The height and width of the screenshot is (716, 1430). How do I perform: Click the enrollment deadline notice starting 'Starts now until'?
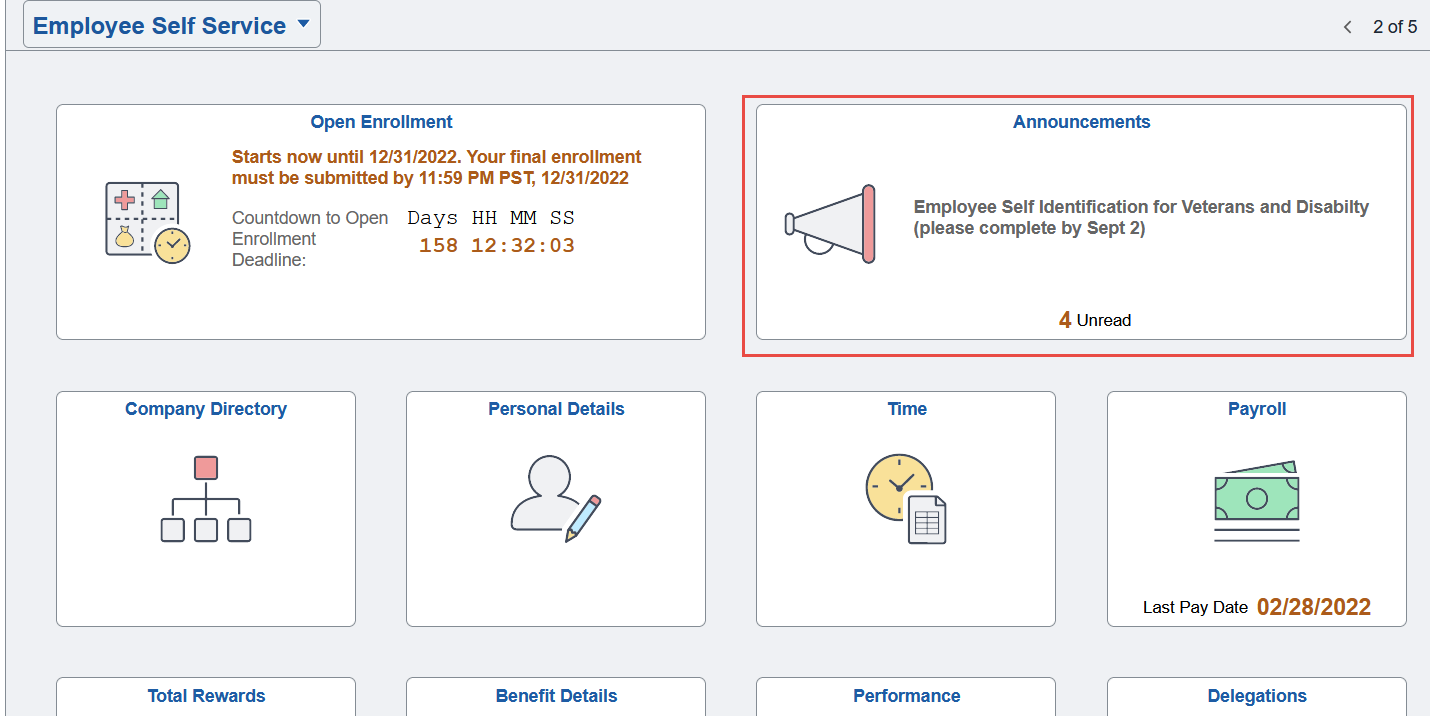437,168
